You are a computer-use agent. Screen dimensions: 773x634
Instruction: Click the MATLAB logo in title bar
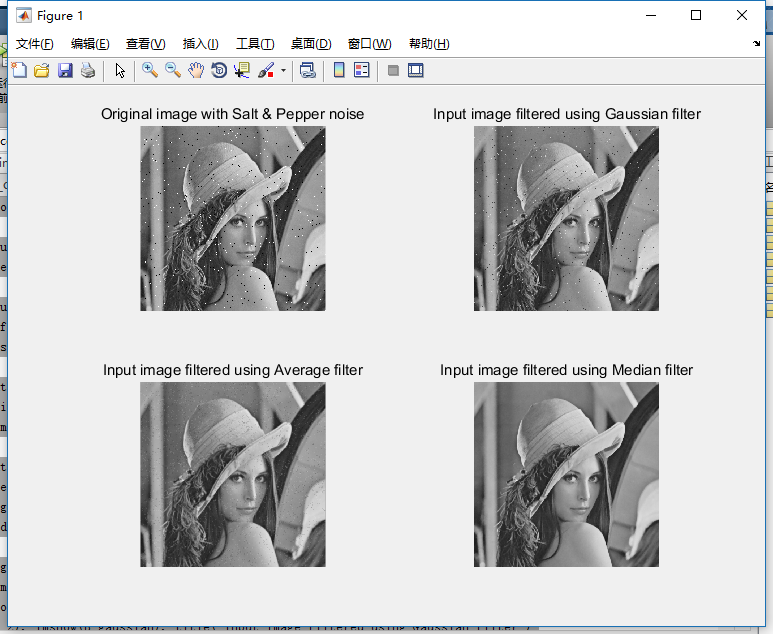[23, 16]
